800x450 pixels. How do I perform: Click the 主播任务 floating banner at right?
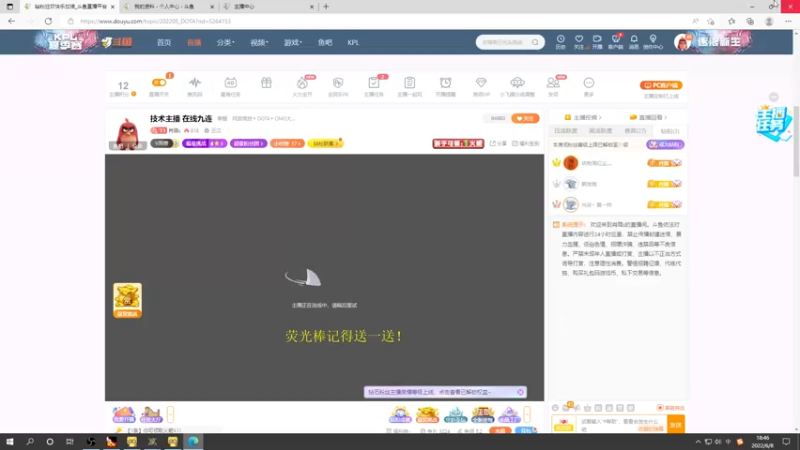coord(773,123)
